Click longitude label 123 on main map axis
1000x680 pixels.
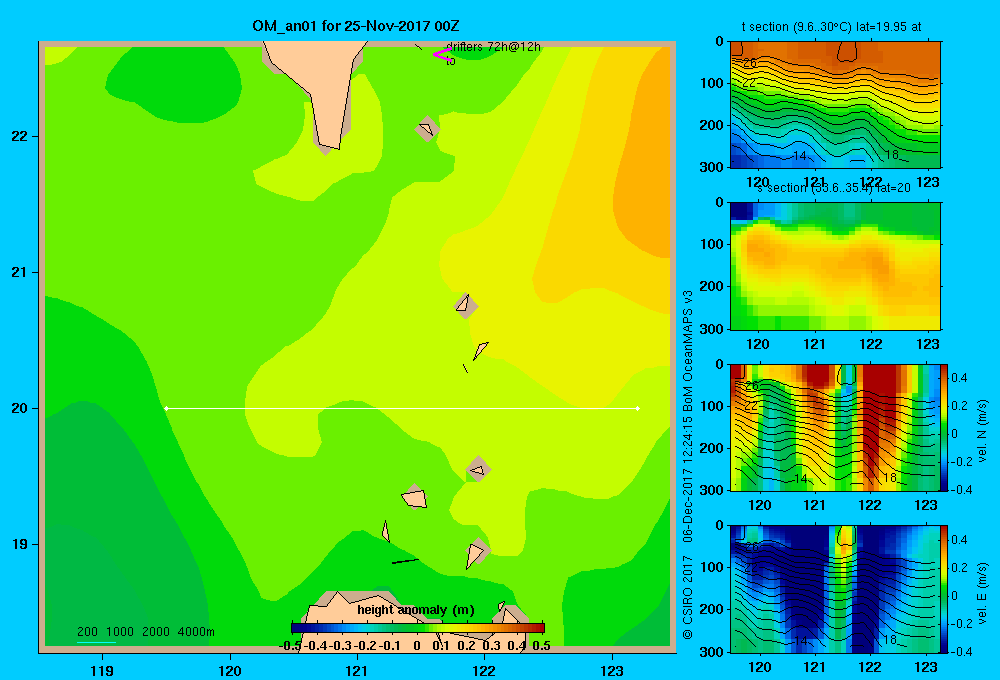click(x=612, y=670)
